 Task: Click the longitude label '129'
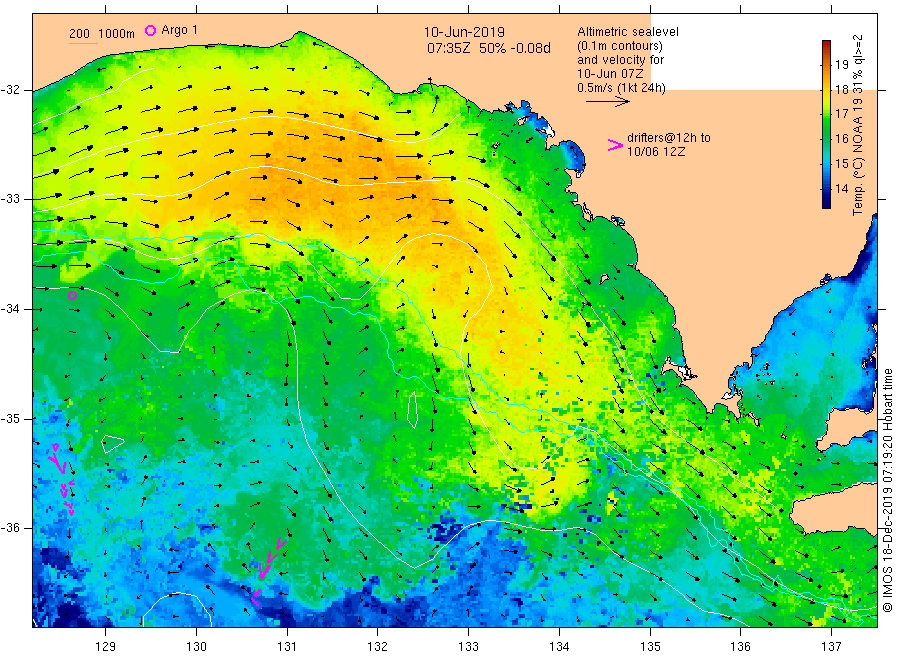click(x=106, y=646)
